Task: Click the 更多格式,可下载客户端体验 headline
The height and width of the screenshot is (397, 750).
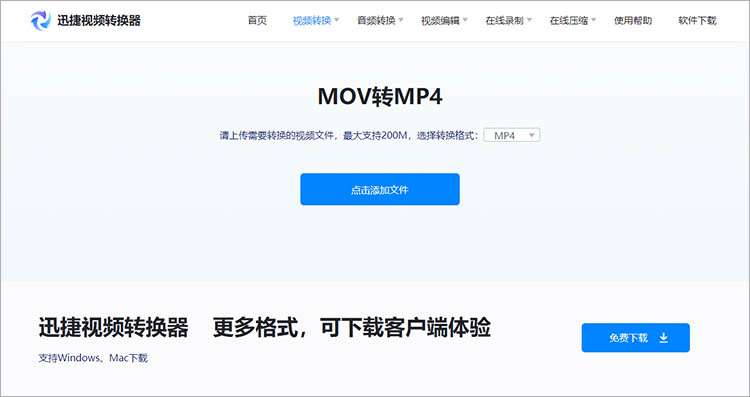Action: point(352,328)
